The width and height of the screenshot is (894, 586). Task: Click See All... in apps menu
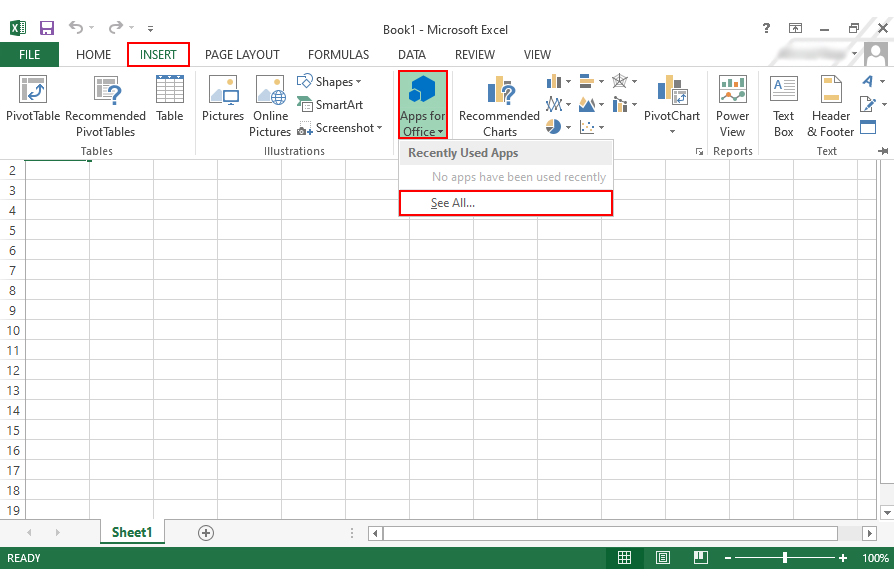tap(506, 203)
